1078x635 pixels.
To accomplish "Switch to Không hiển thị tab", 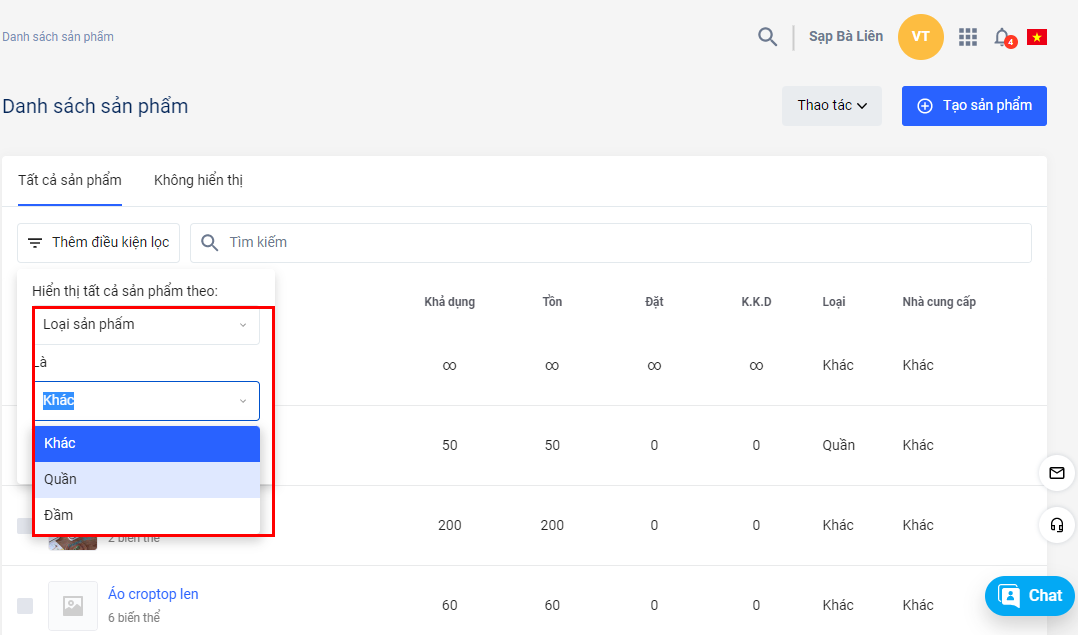I will pos(198,181).
